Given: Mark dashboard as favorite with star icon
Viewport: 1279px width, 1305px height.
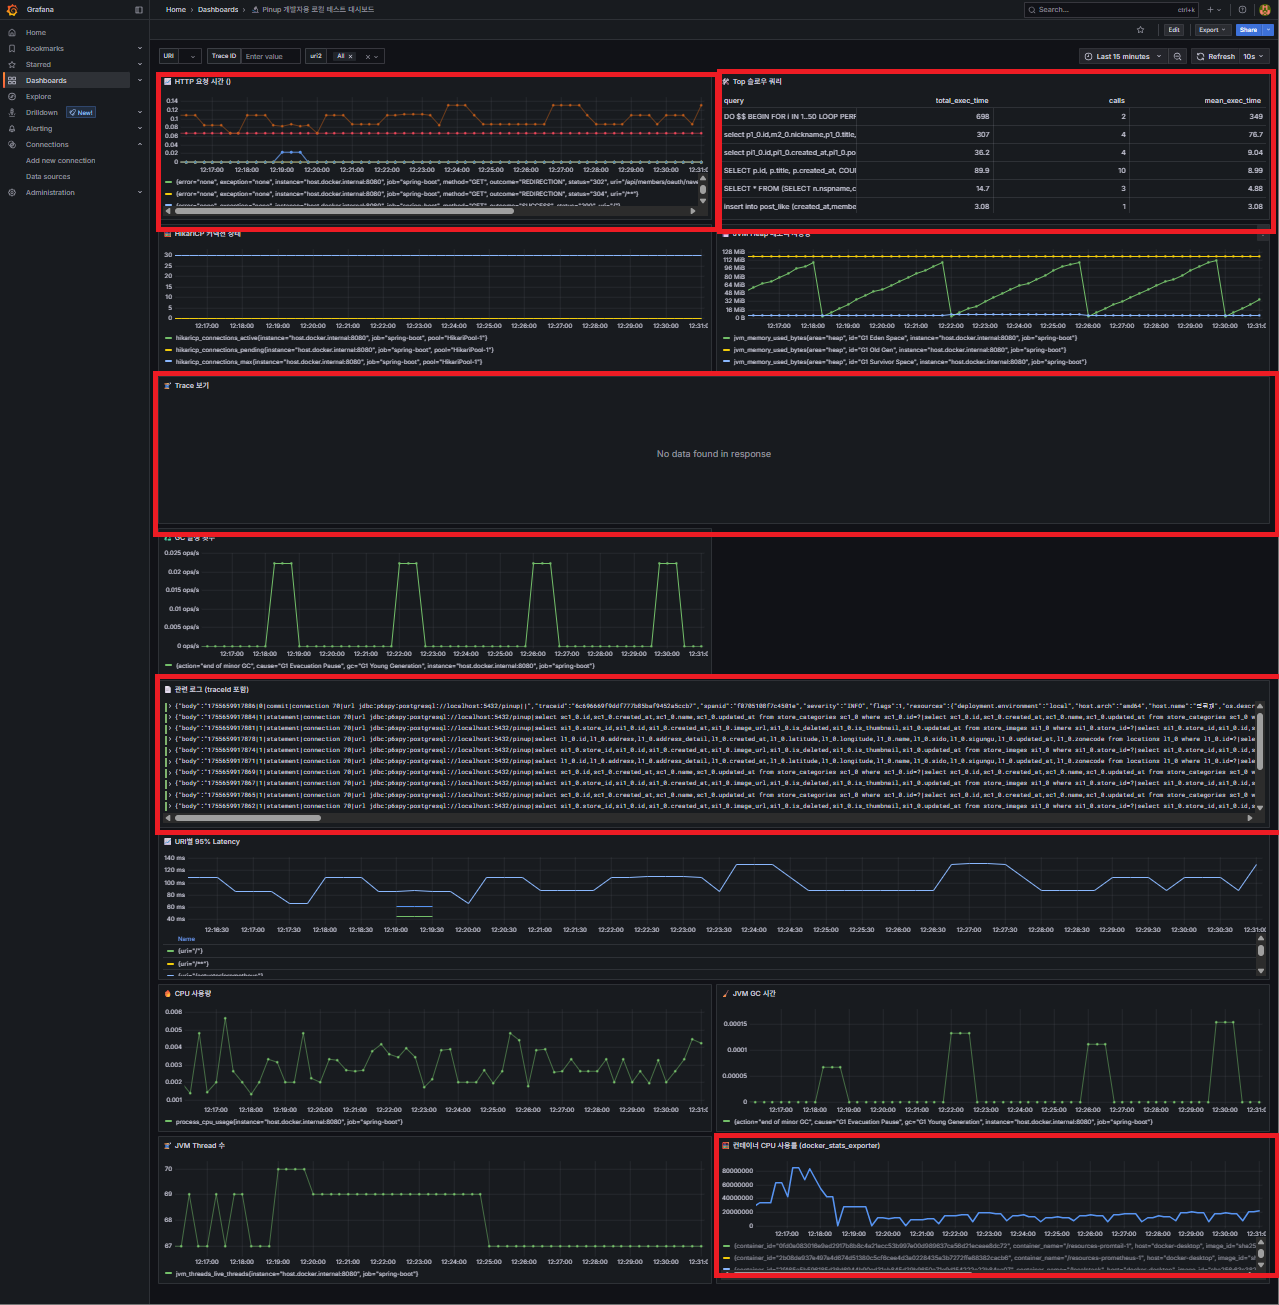Looking at the screenshot, I should tap(1141, 29).
